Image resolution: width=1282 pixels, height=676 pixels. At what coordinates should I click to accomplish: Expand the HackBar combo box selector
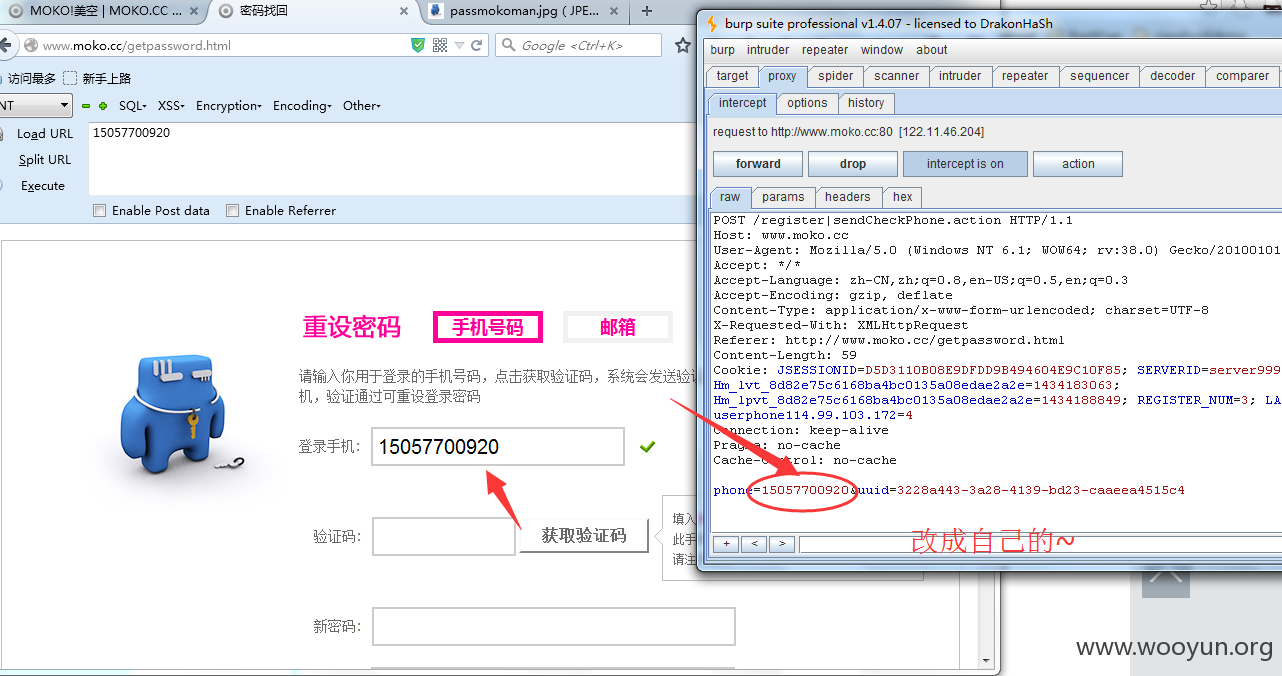(x=64, y=105)
